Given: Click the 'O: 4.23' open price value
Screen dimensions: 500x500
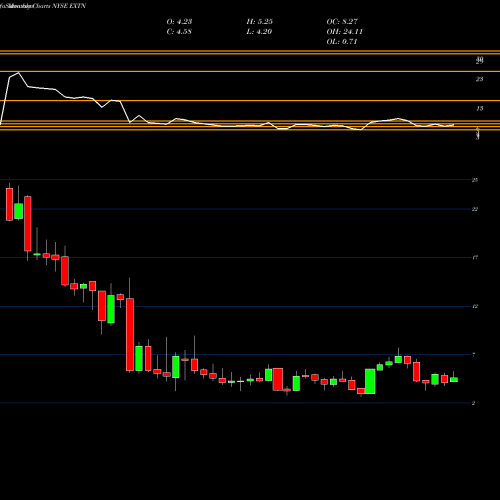Looking at the screenshot, I should [x=179, y=22].
